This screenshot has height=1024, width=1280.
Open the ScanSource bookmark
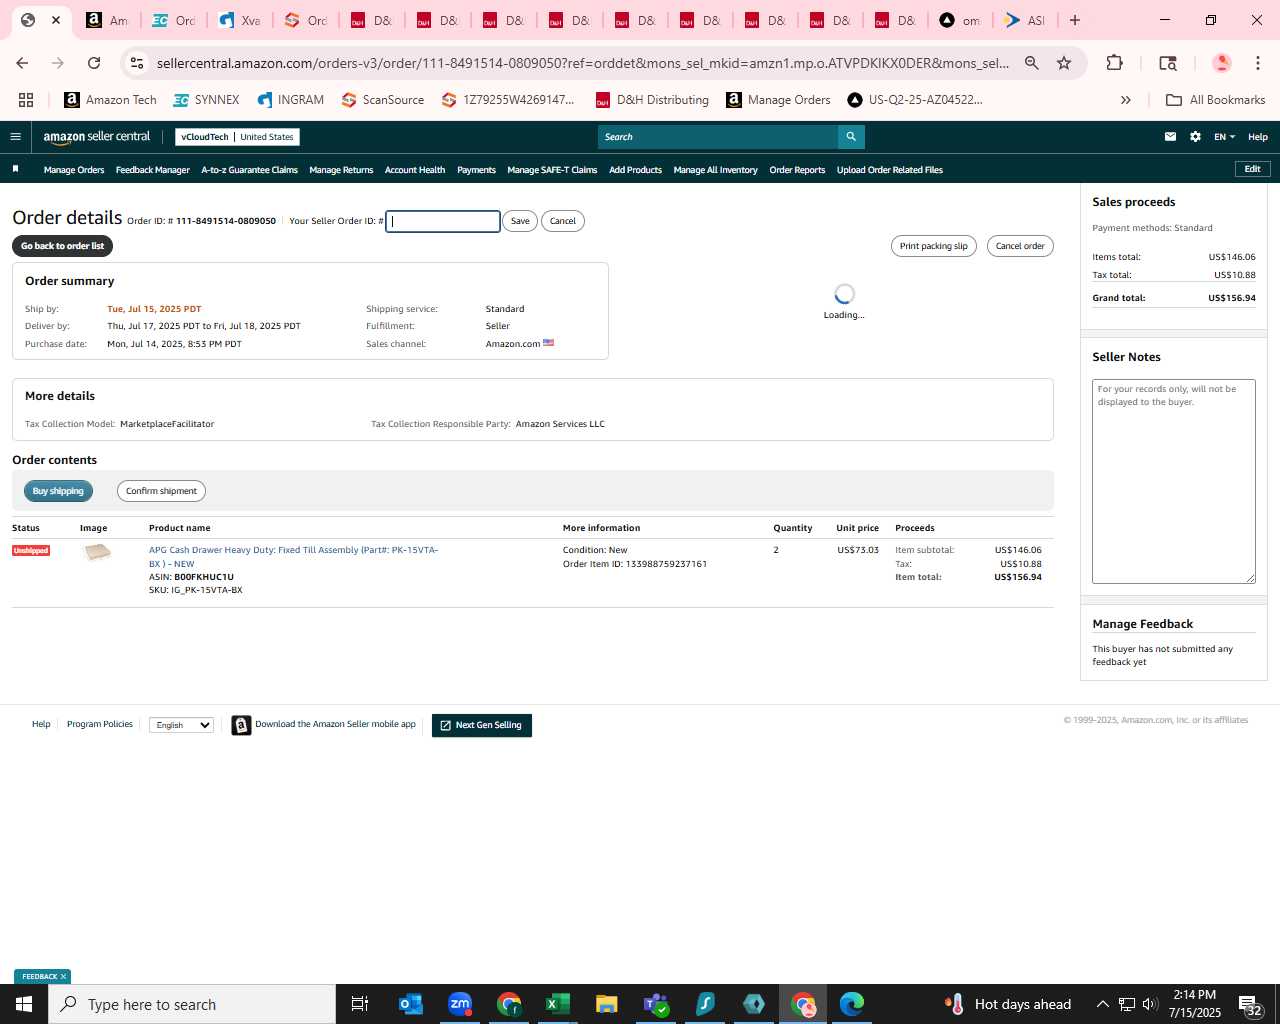coord(382,100)
